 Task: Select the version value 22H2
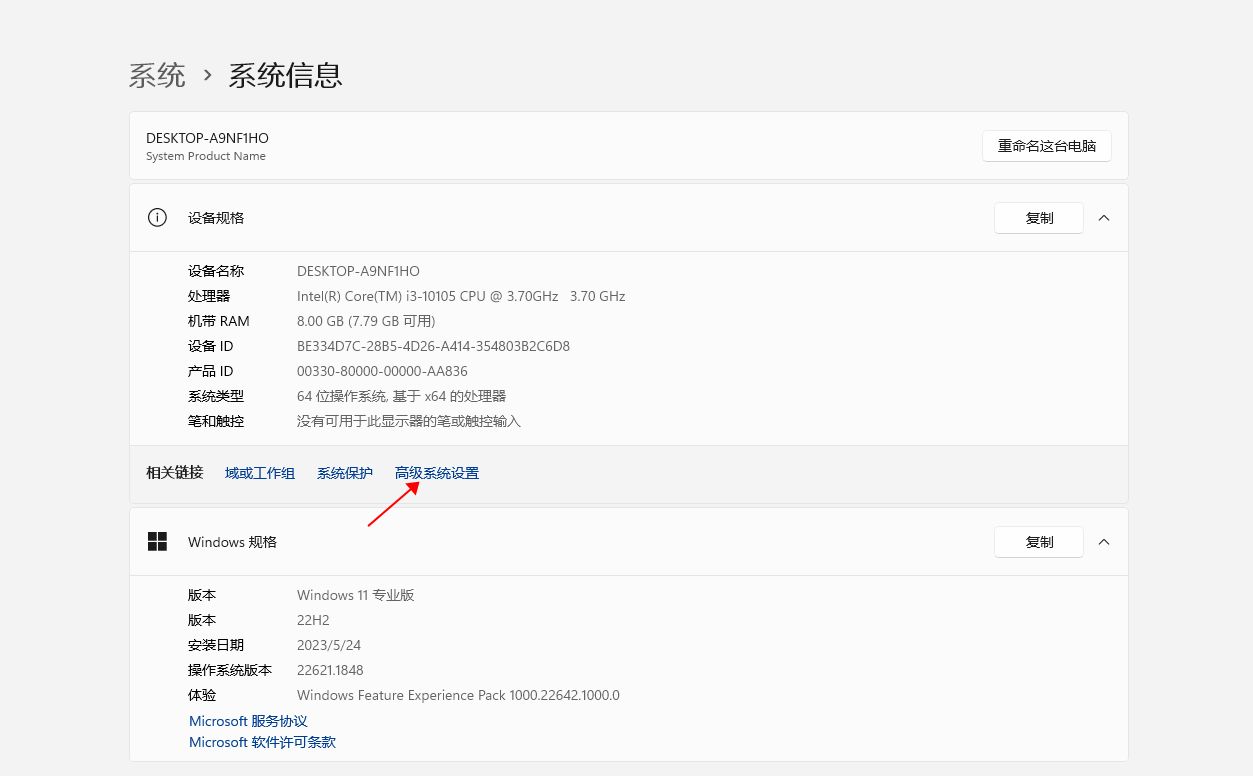click(x=313, y=620)
